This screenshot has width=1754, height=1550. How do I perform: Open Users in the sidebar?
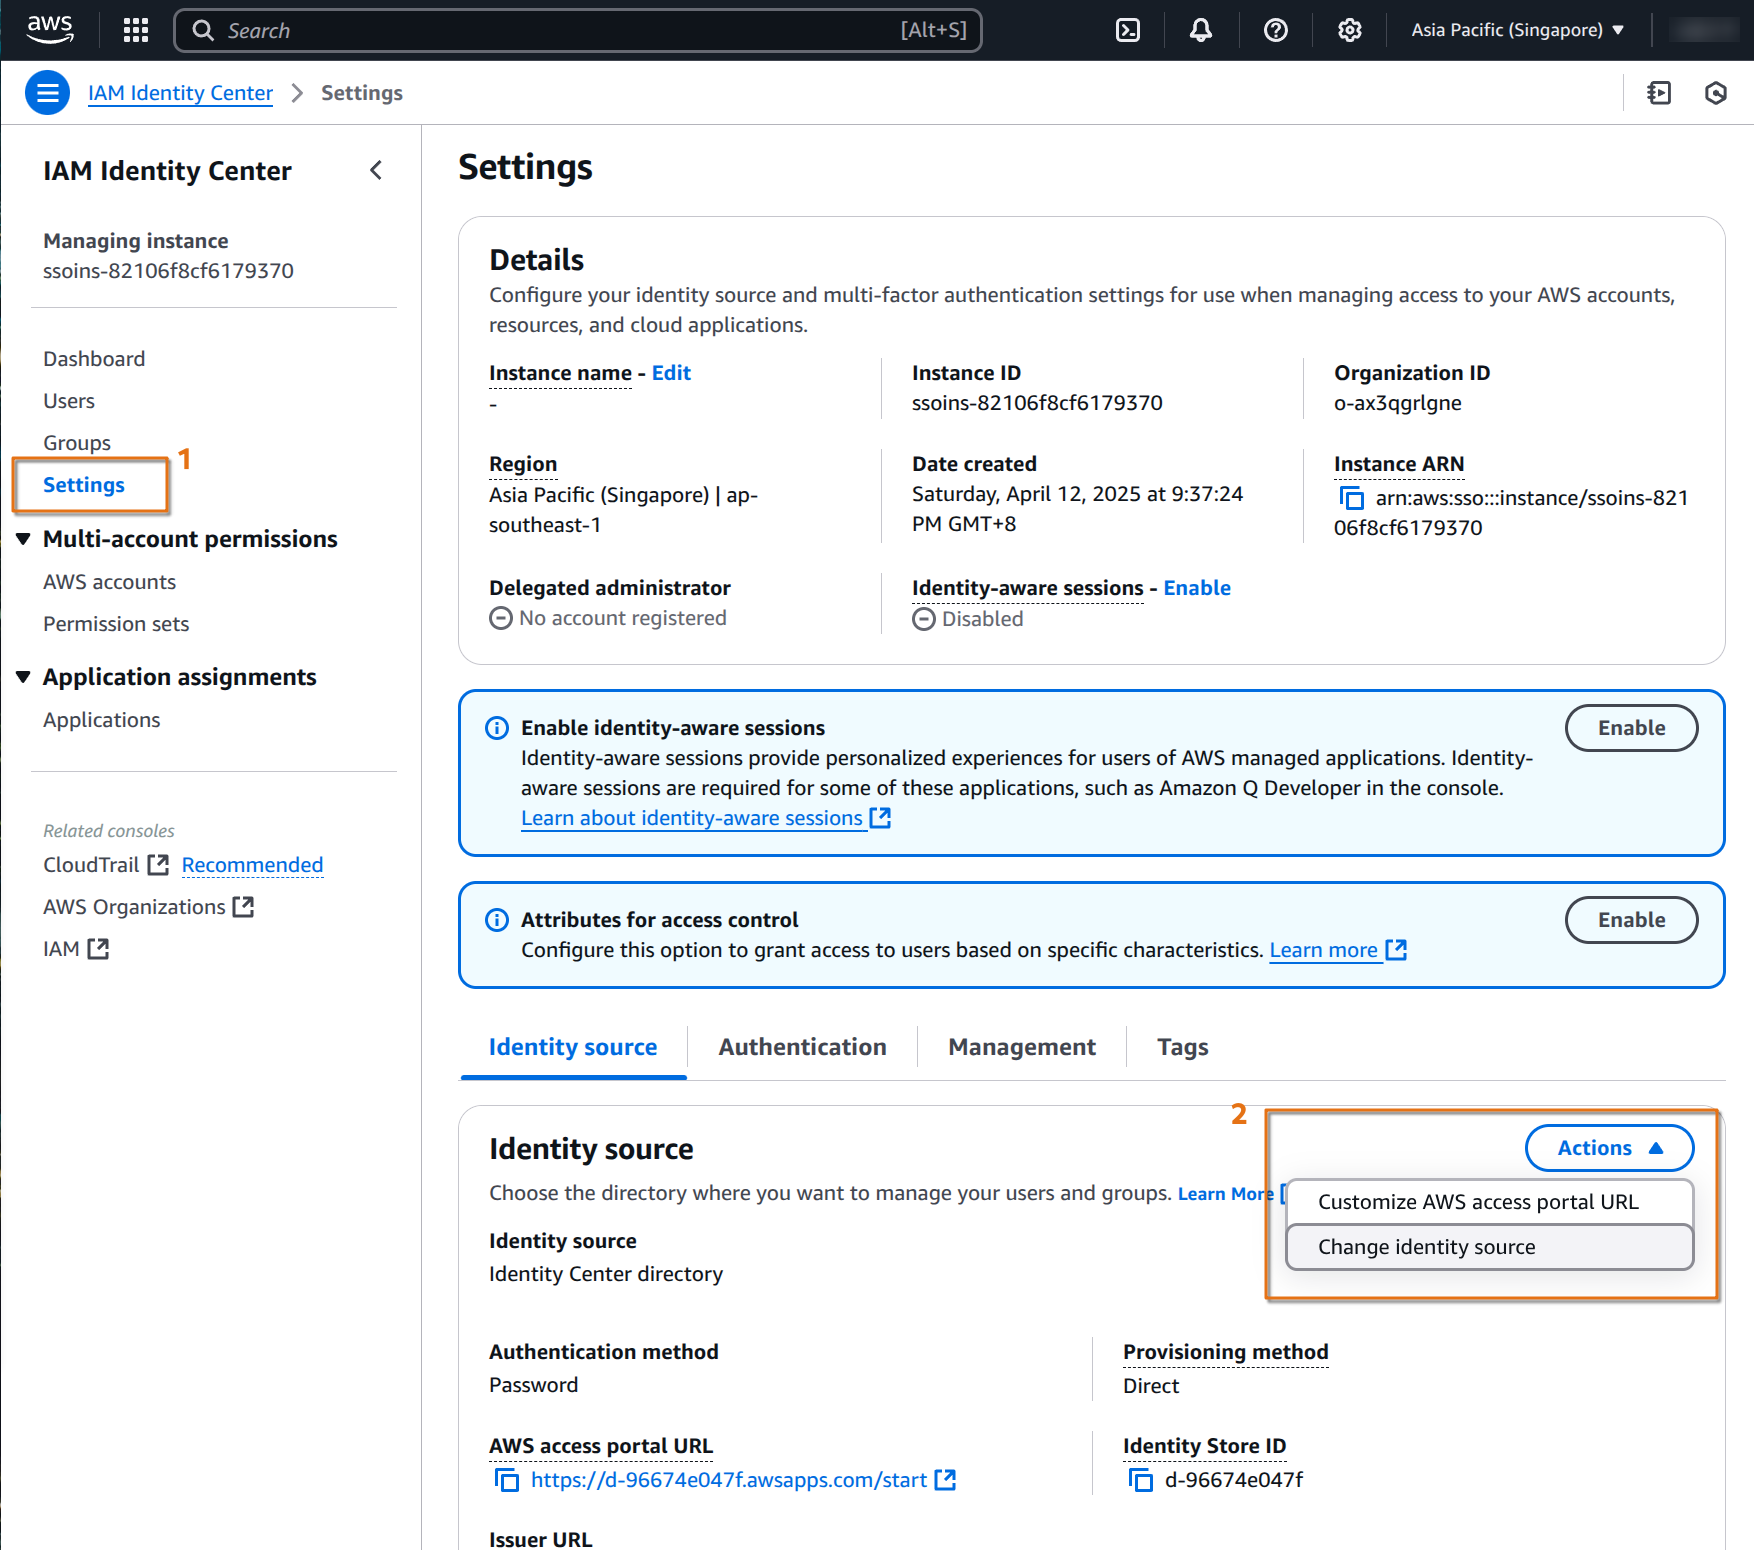[x=69, y=401]
